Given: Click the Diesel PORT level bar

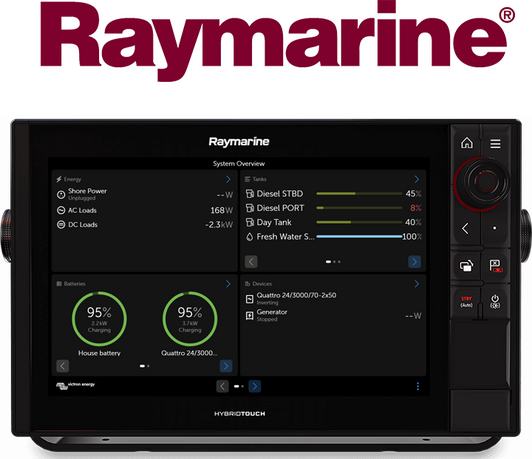Looking at the screenshot, I should click(359, 208).
